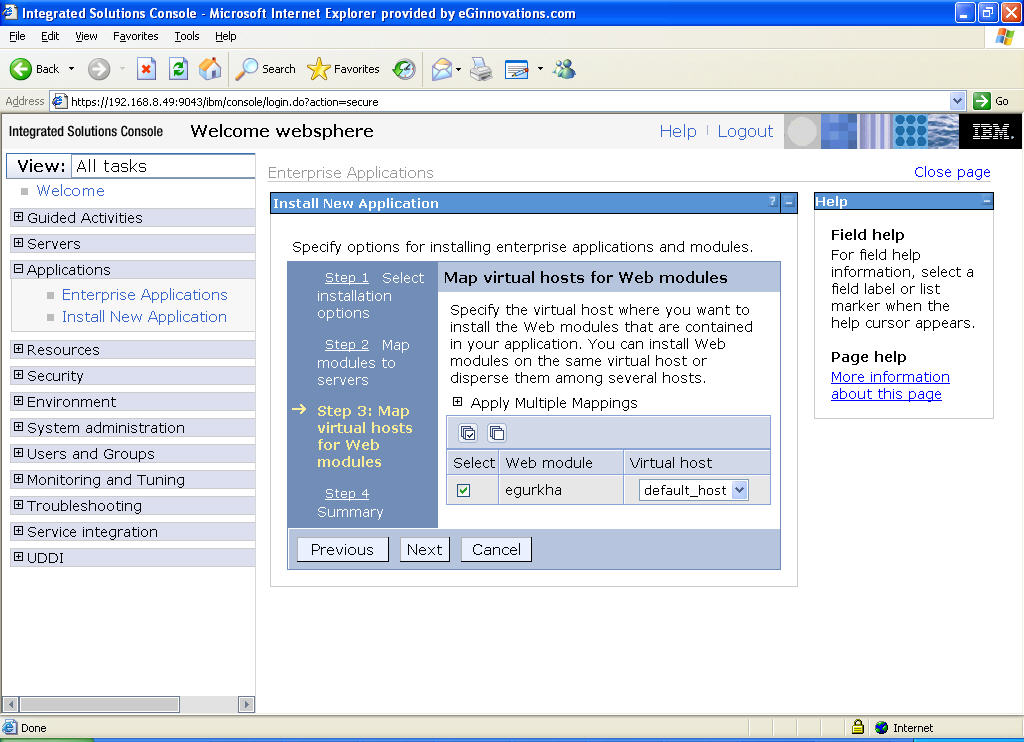
Task: Open the Search pane
Action: (264, 69)
